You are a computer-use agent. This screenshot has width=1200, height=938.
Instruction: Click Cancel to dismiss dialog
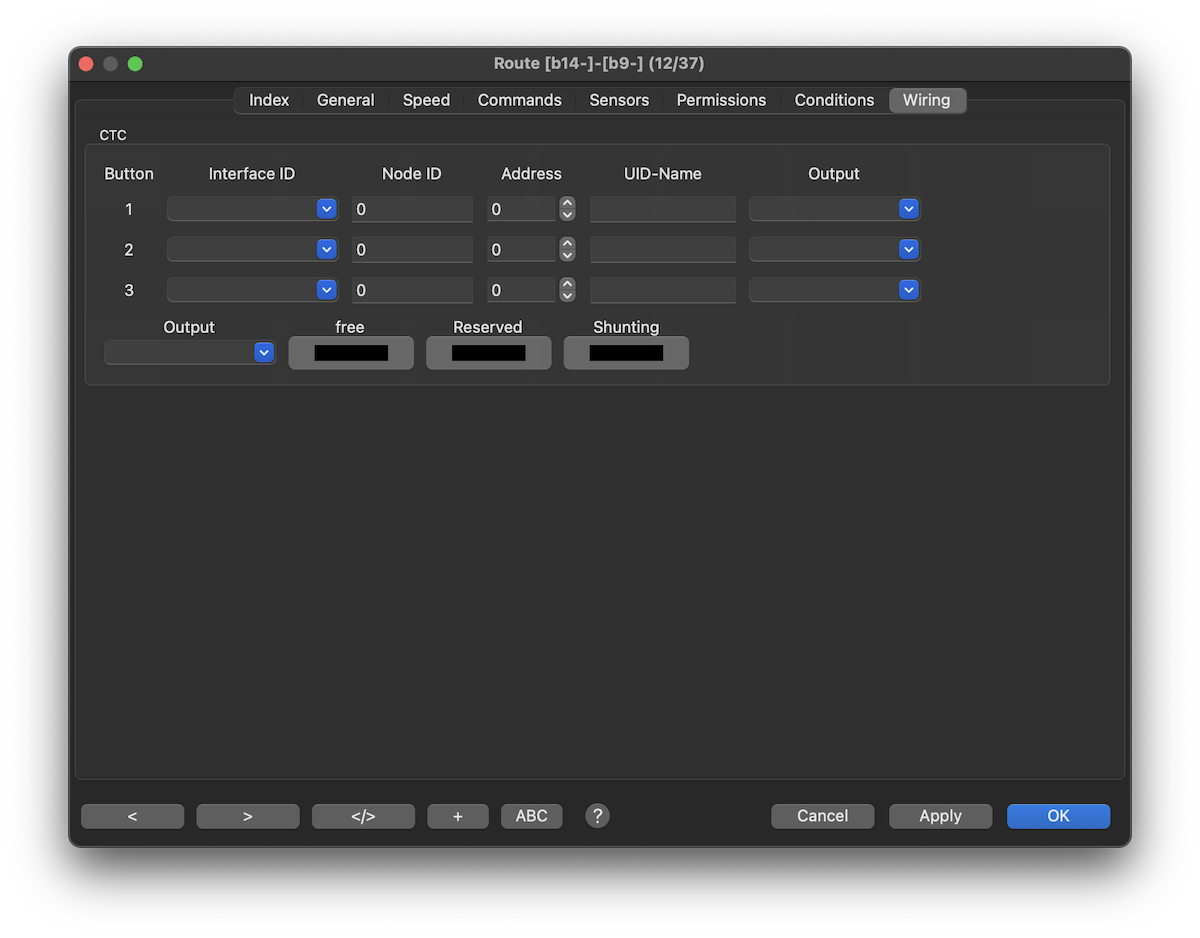click(x=822, y=816)
